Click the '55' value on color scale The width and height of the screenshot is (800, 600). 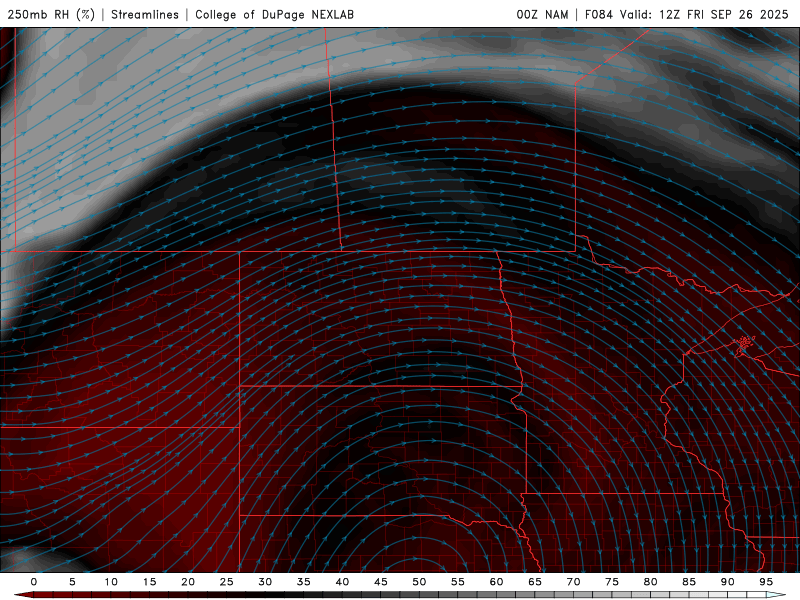click(x=458, y=582)
